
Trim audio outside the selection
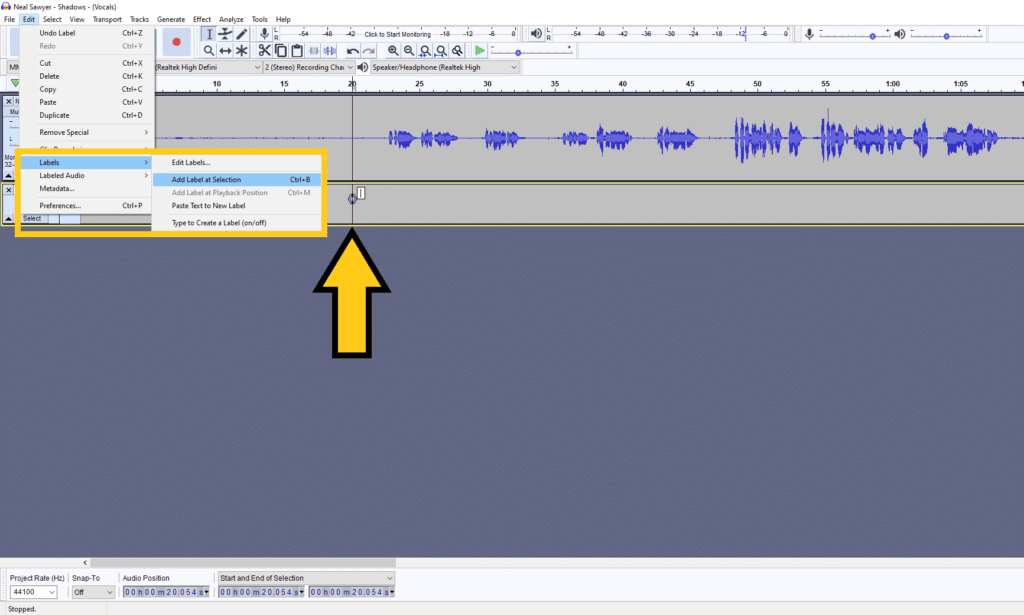(x=312, y=50)
